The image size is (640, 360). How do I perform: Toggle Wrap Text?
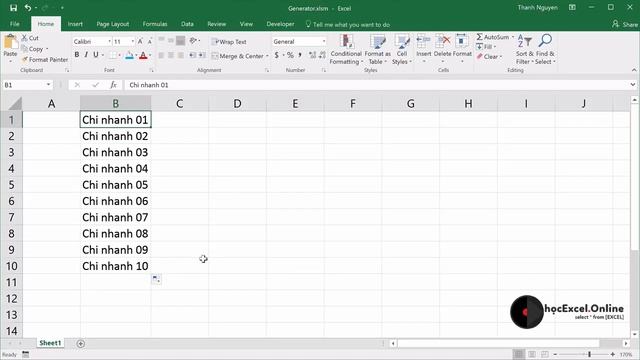pos(229,42)
